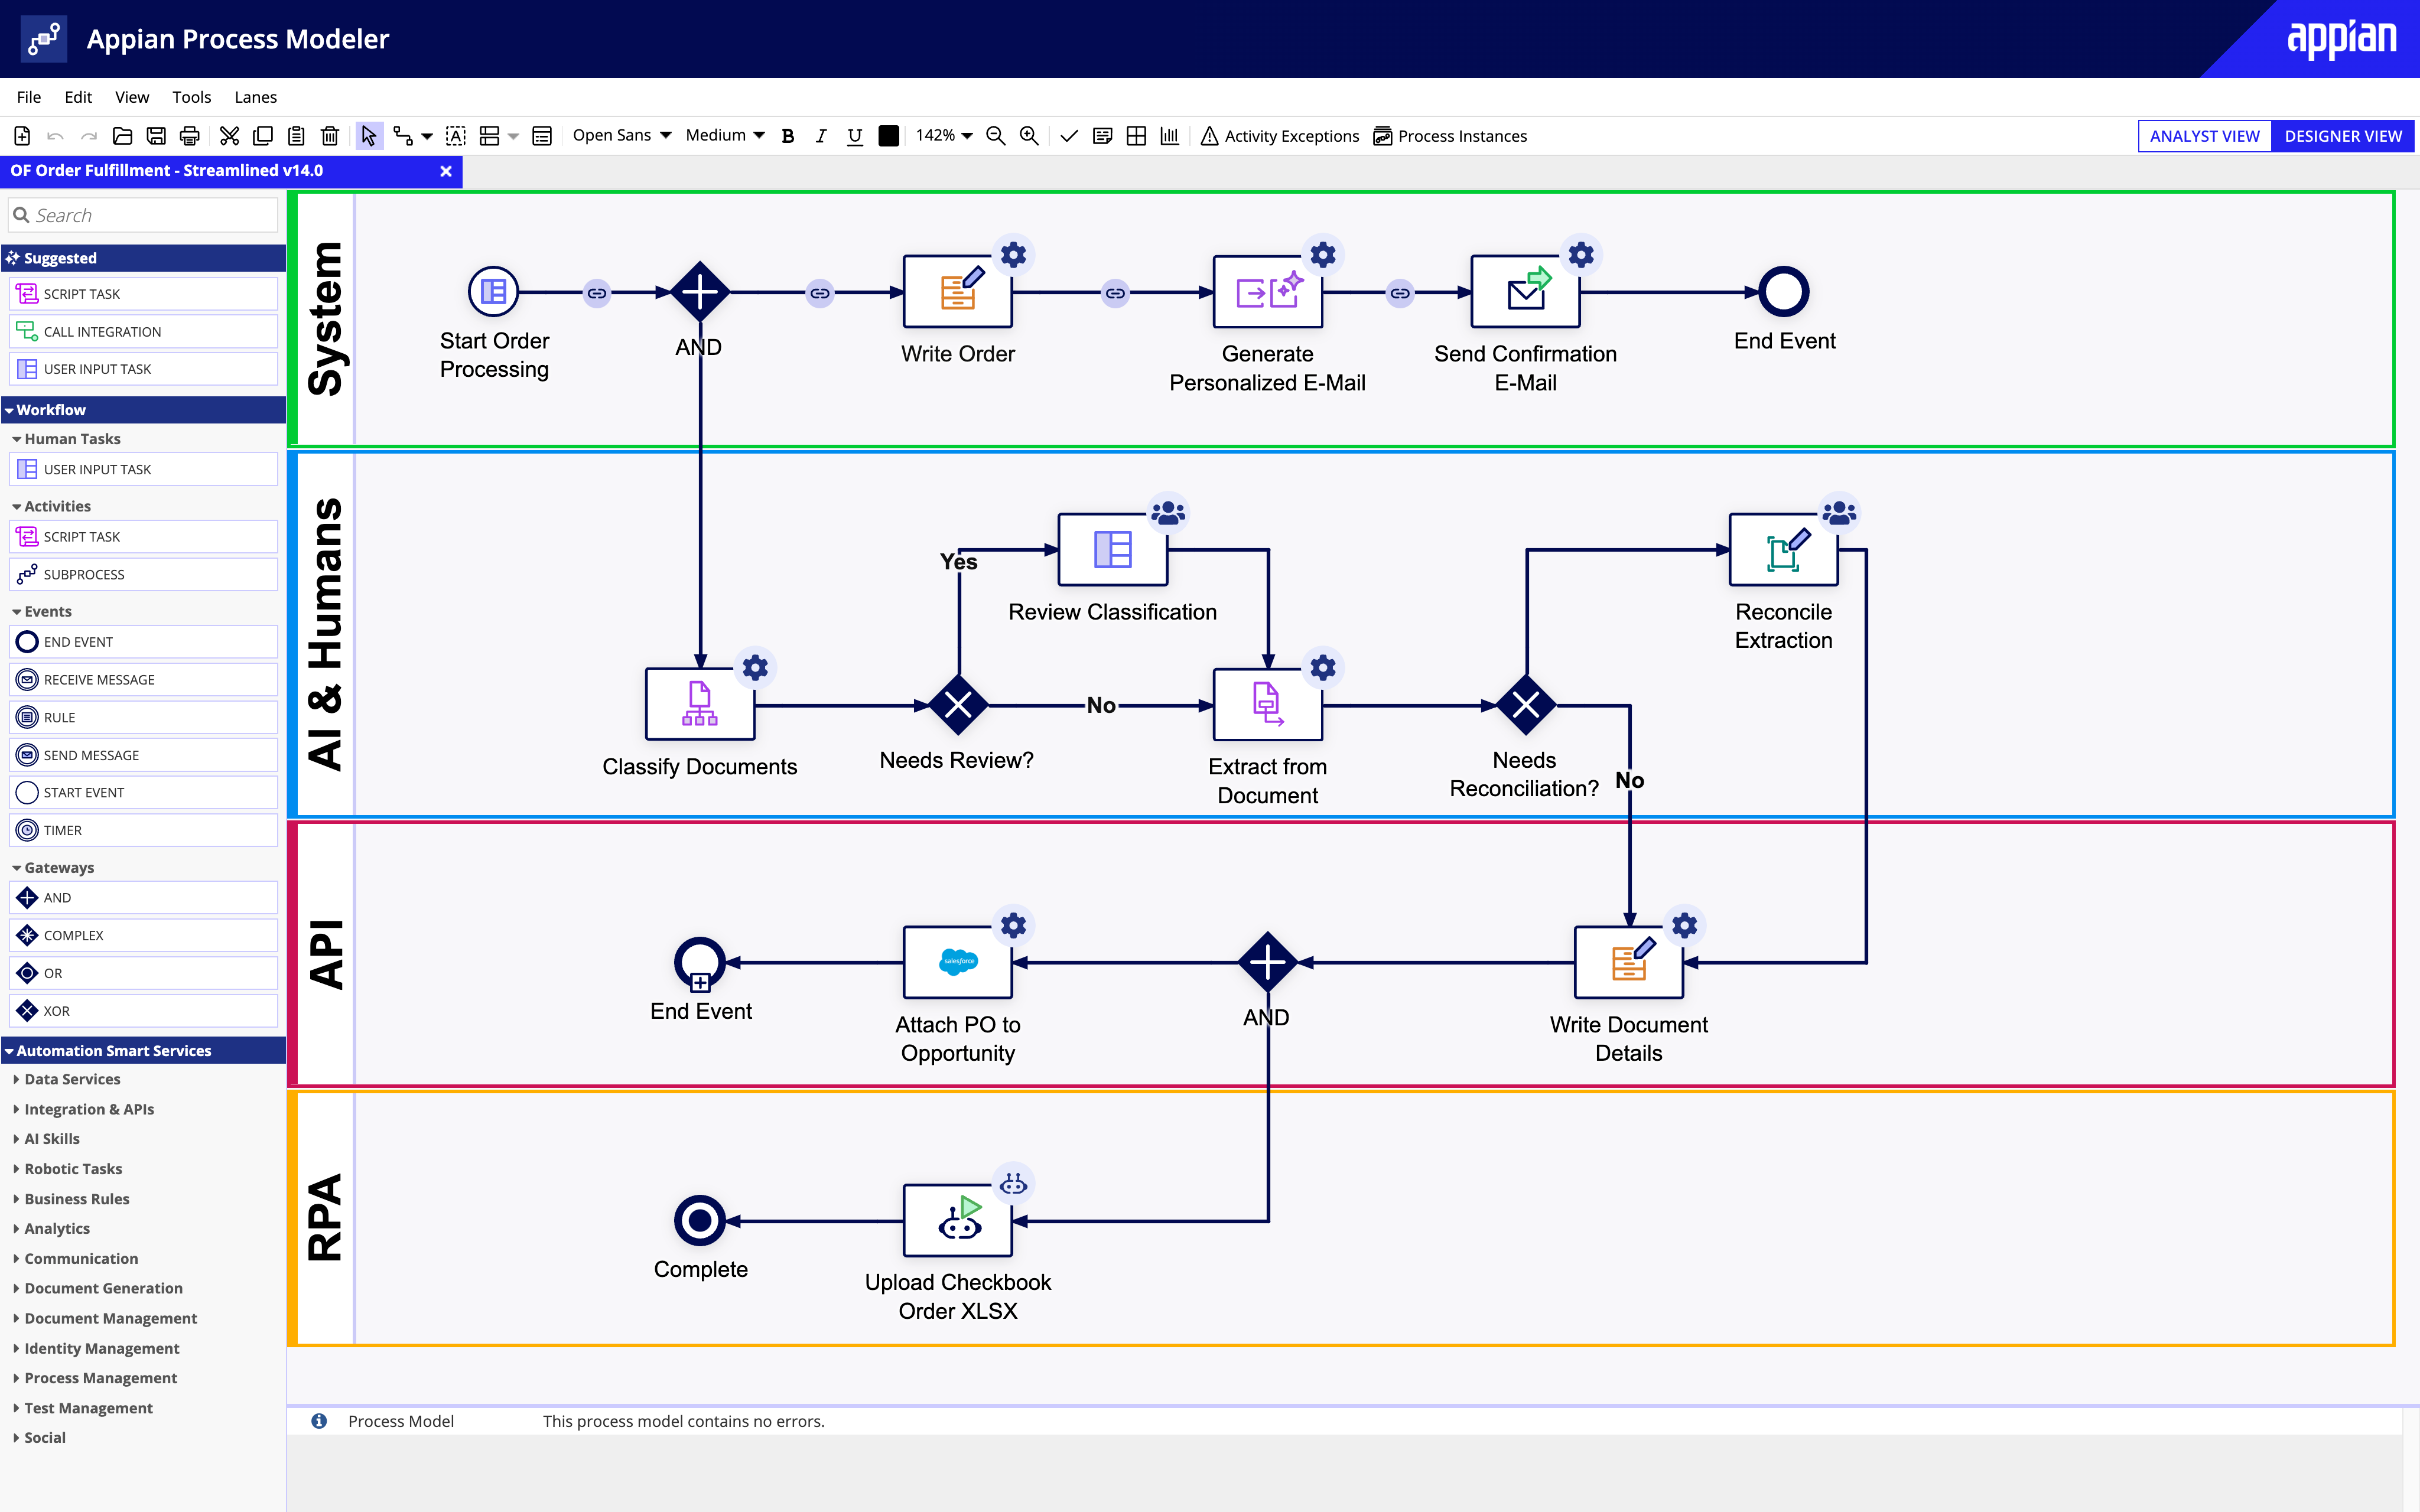Select the Needs Review? XOR gateway
2420x1512 pixels.
pyautogui.click(x=958, y=705)
